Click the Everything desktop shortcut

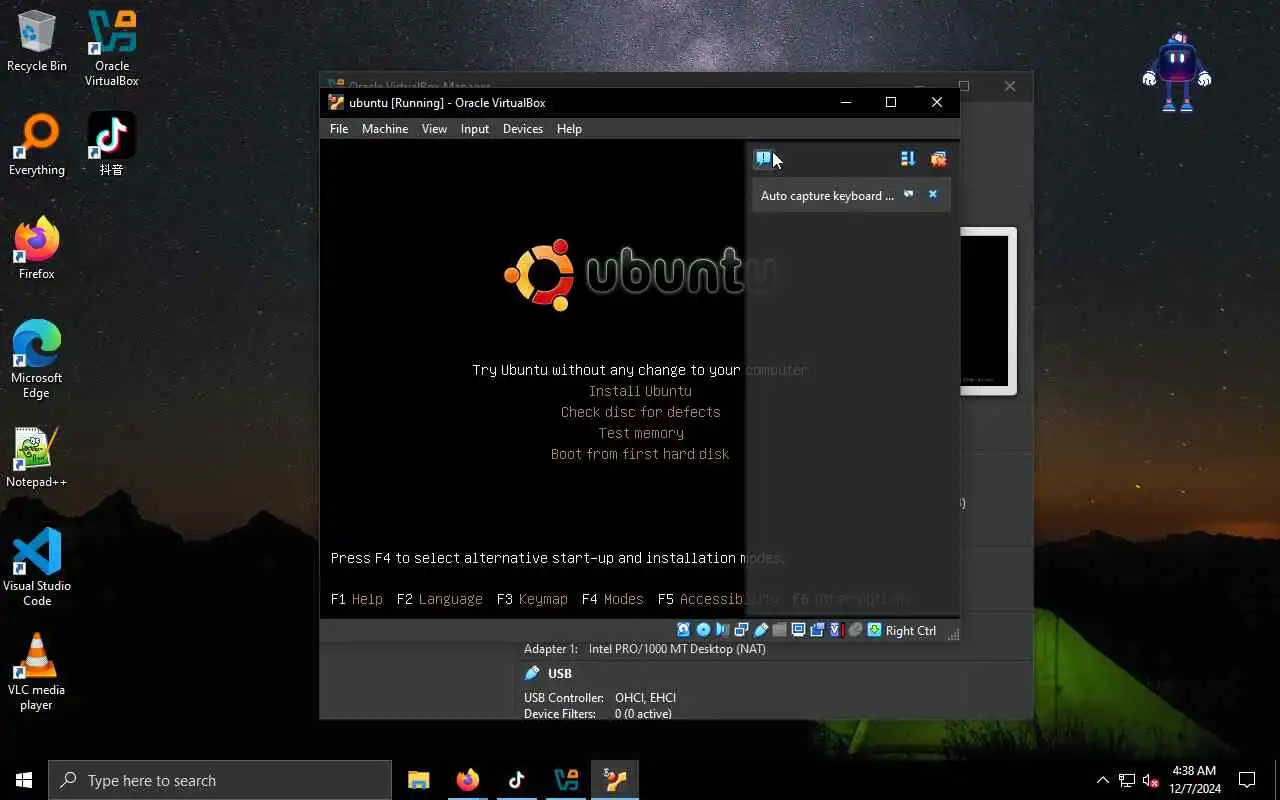pos(37,145)
